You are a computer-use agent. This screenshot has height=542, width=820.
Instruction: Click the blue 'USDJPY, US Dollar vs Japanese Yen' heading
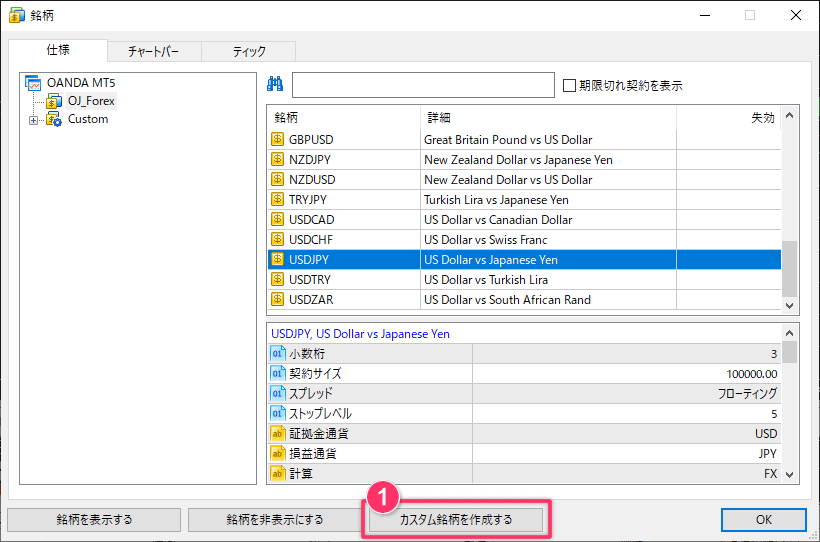(x=360, y=334)
